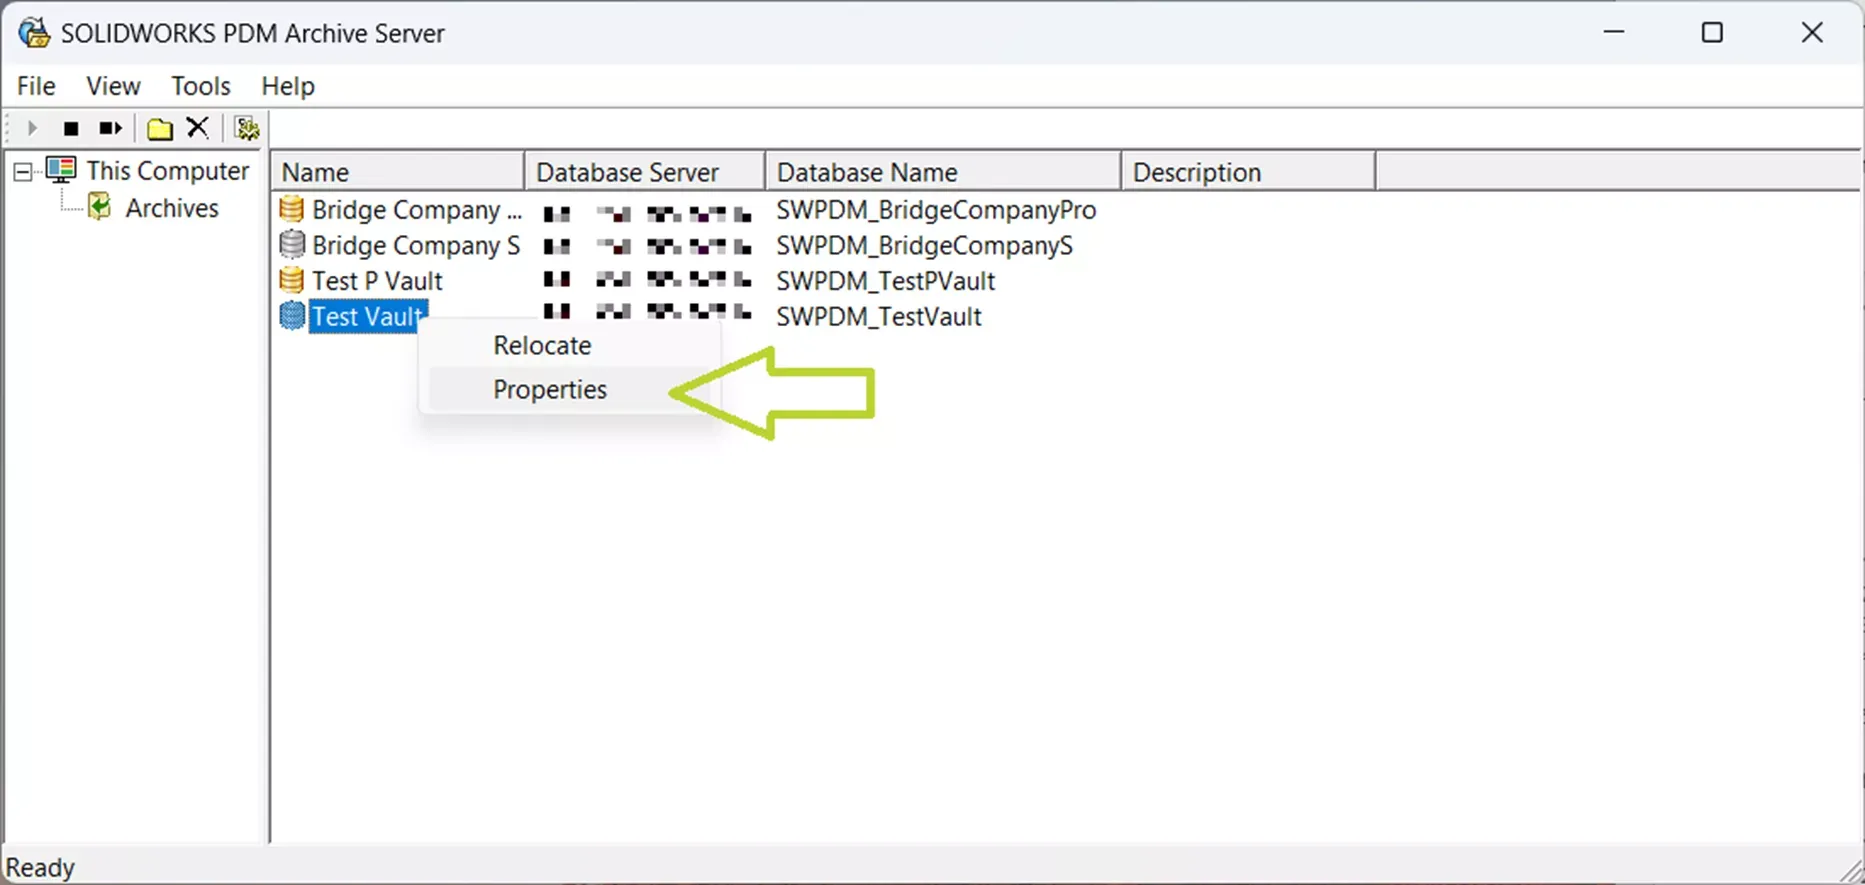Click the This Computer monitor icon

[61, 170]
